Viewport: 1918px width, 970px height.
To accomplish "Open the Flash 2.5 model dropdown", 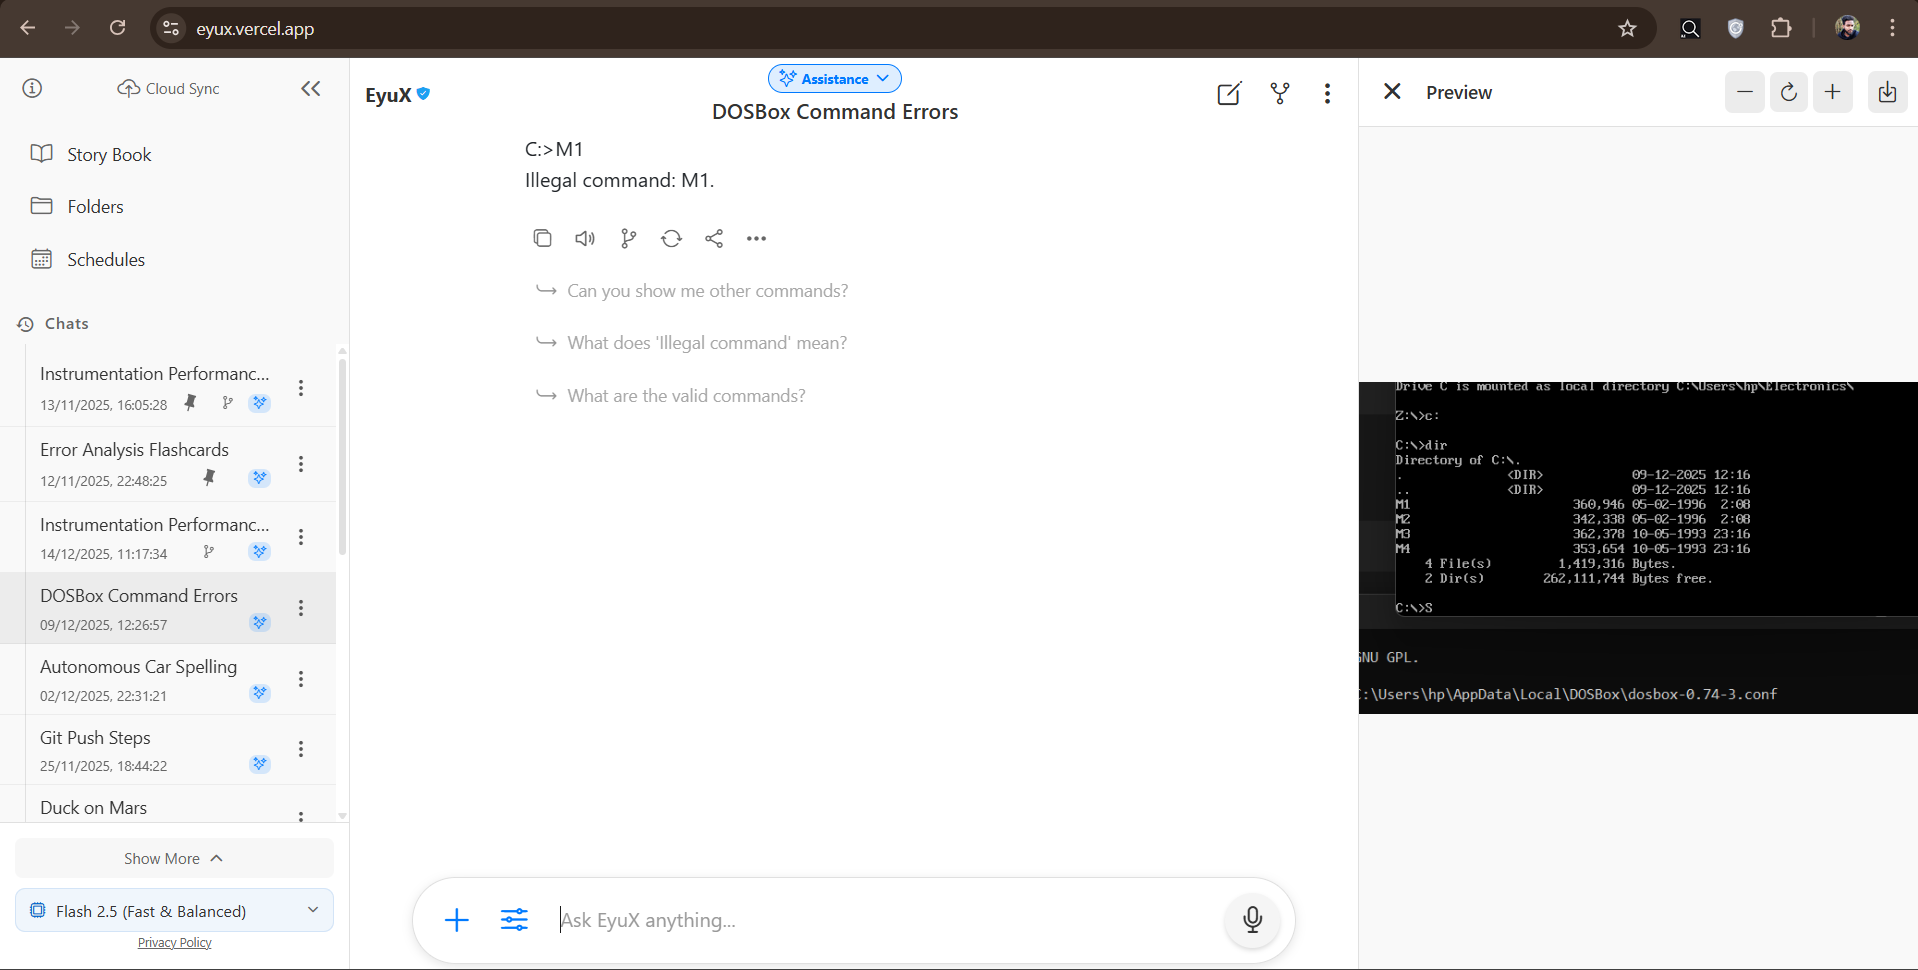I will 174,911.
